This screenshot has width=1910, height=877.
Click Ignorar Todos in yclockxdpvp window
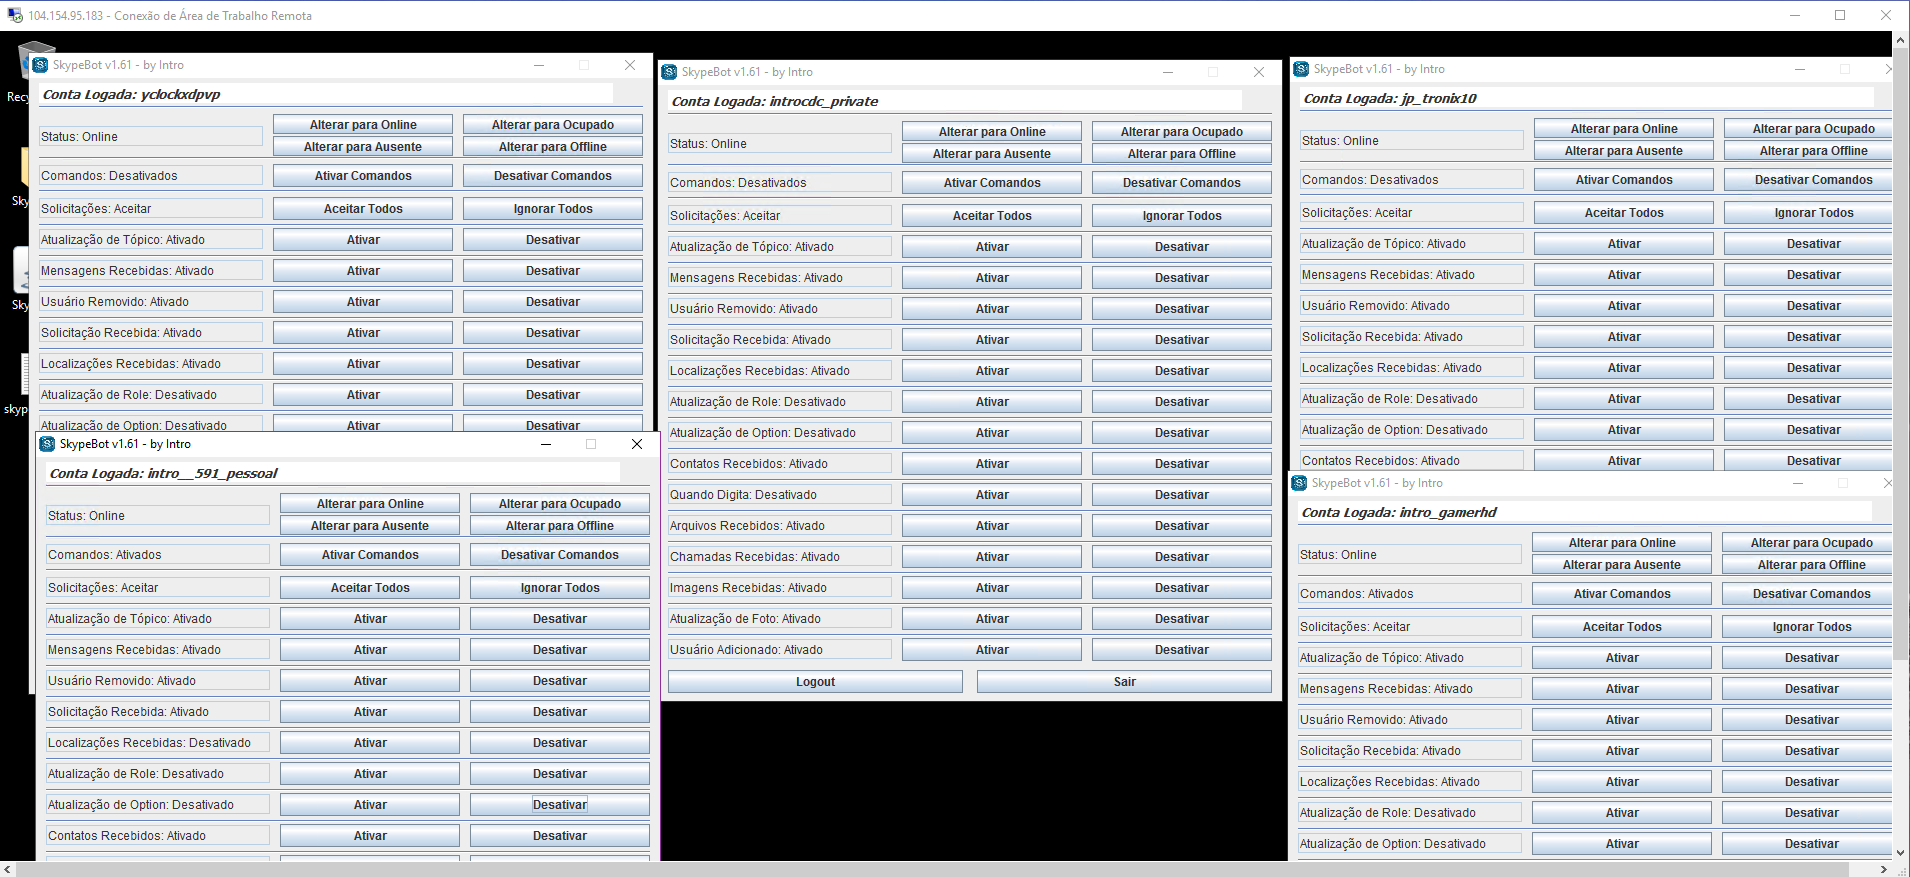[x=553, y=209]
